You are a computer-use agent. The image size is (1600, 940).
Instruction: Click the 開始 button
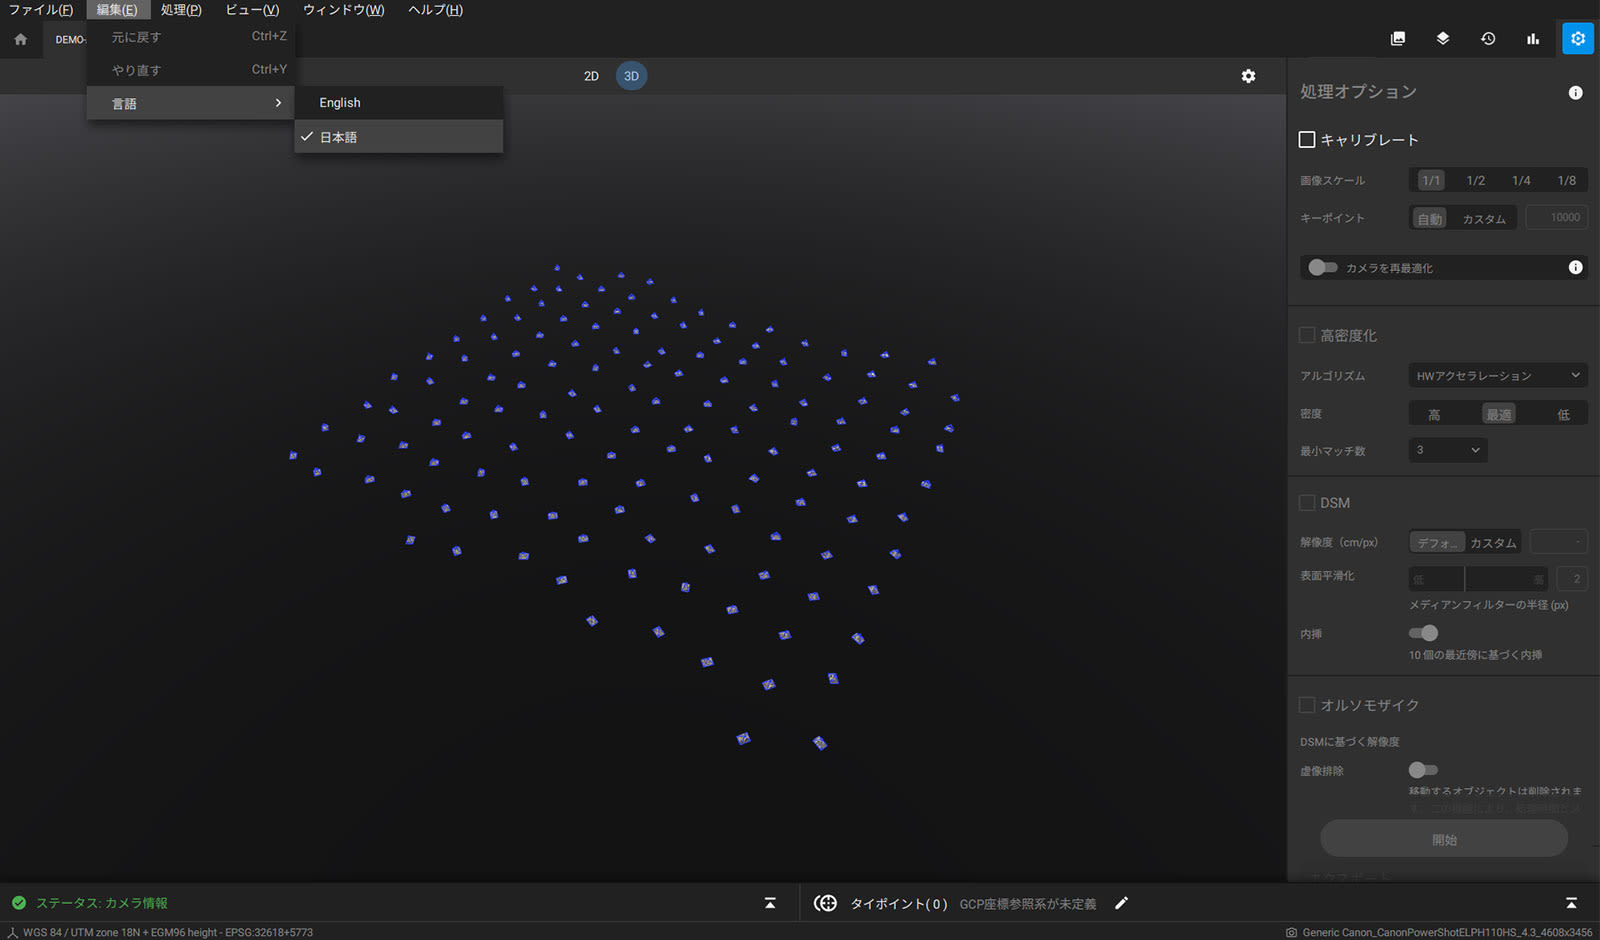(x=1443, y=839)
